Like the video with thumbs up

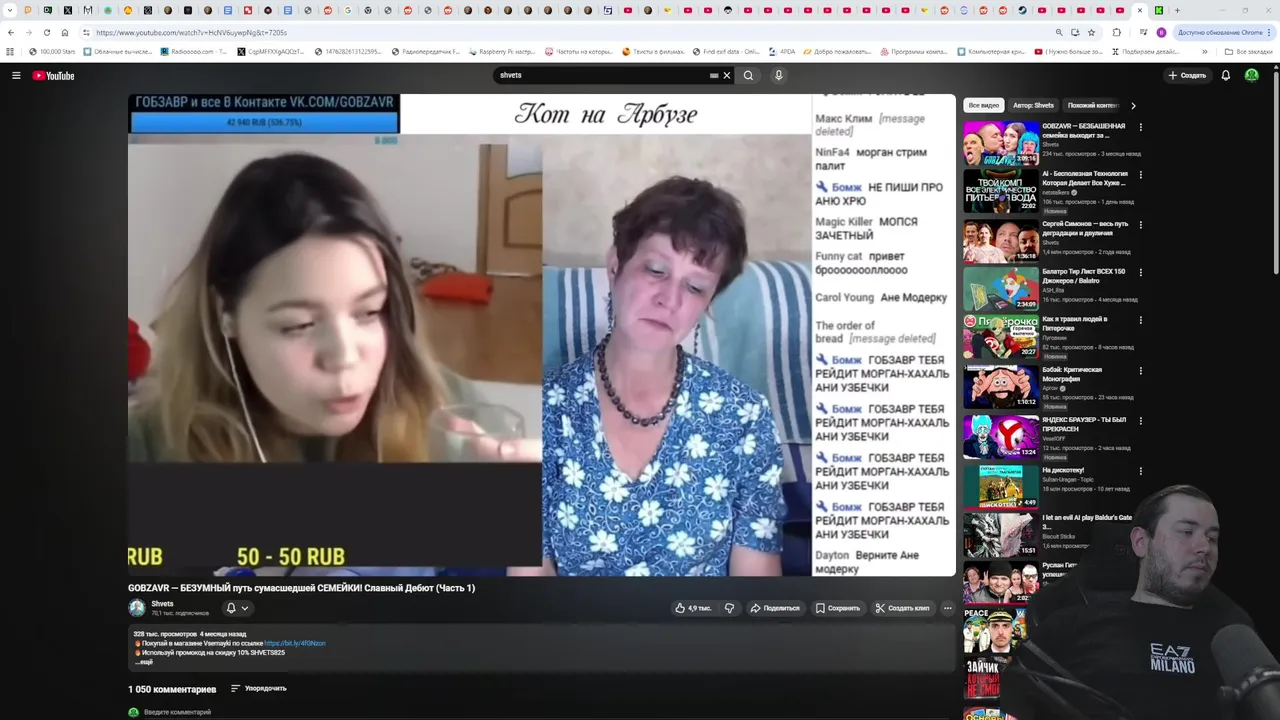click(692, 608)
